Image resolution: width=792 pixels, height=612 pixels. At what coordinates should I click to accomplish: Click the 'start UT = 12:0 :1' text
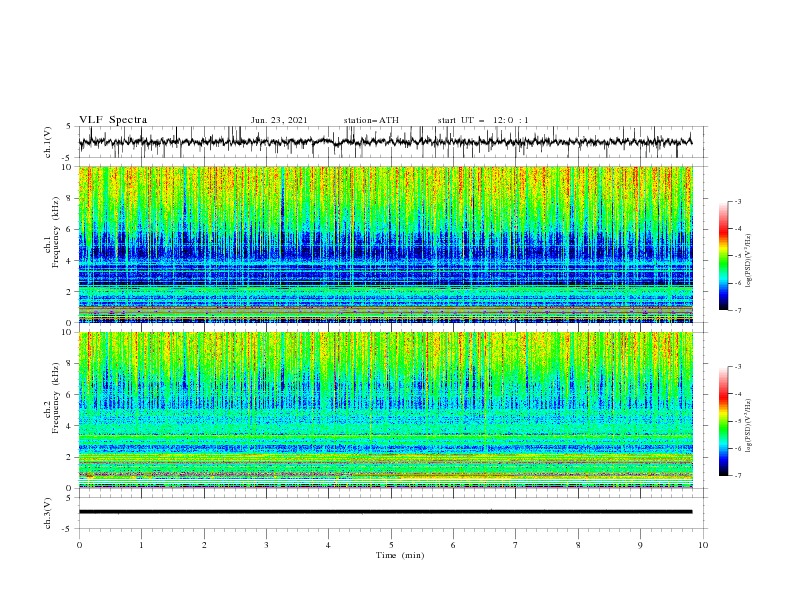coord(483,120)
